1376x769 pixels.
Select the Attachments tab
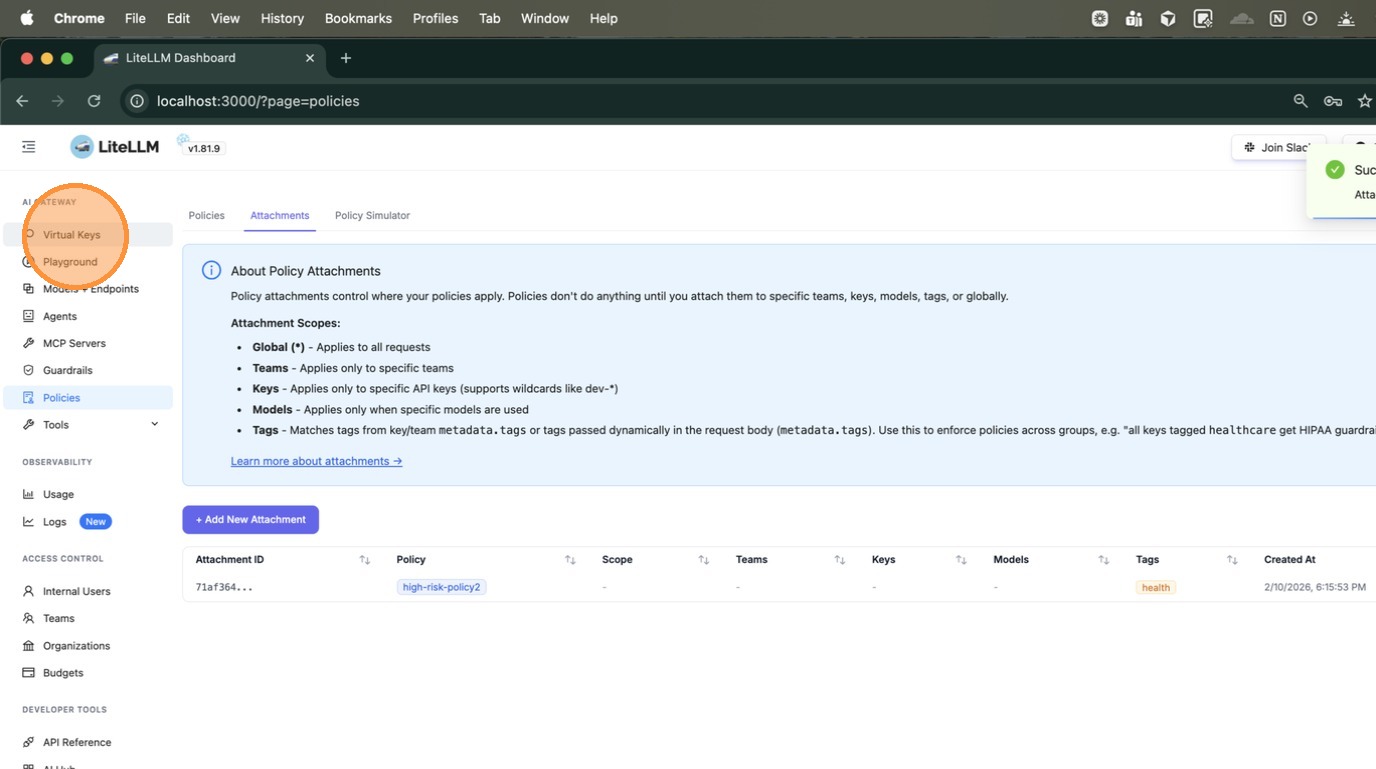tap(280, 215)
